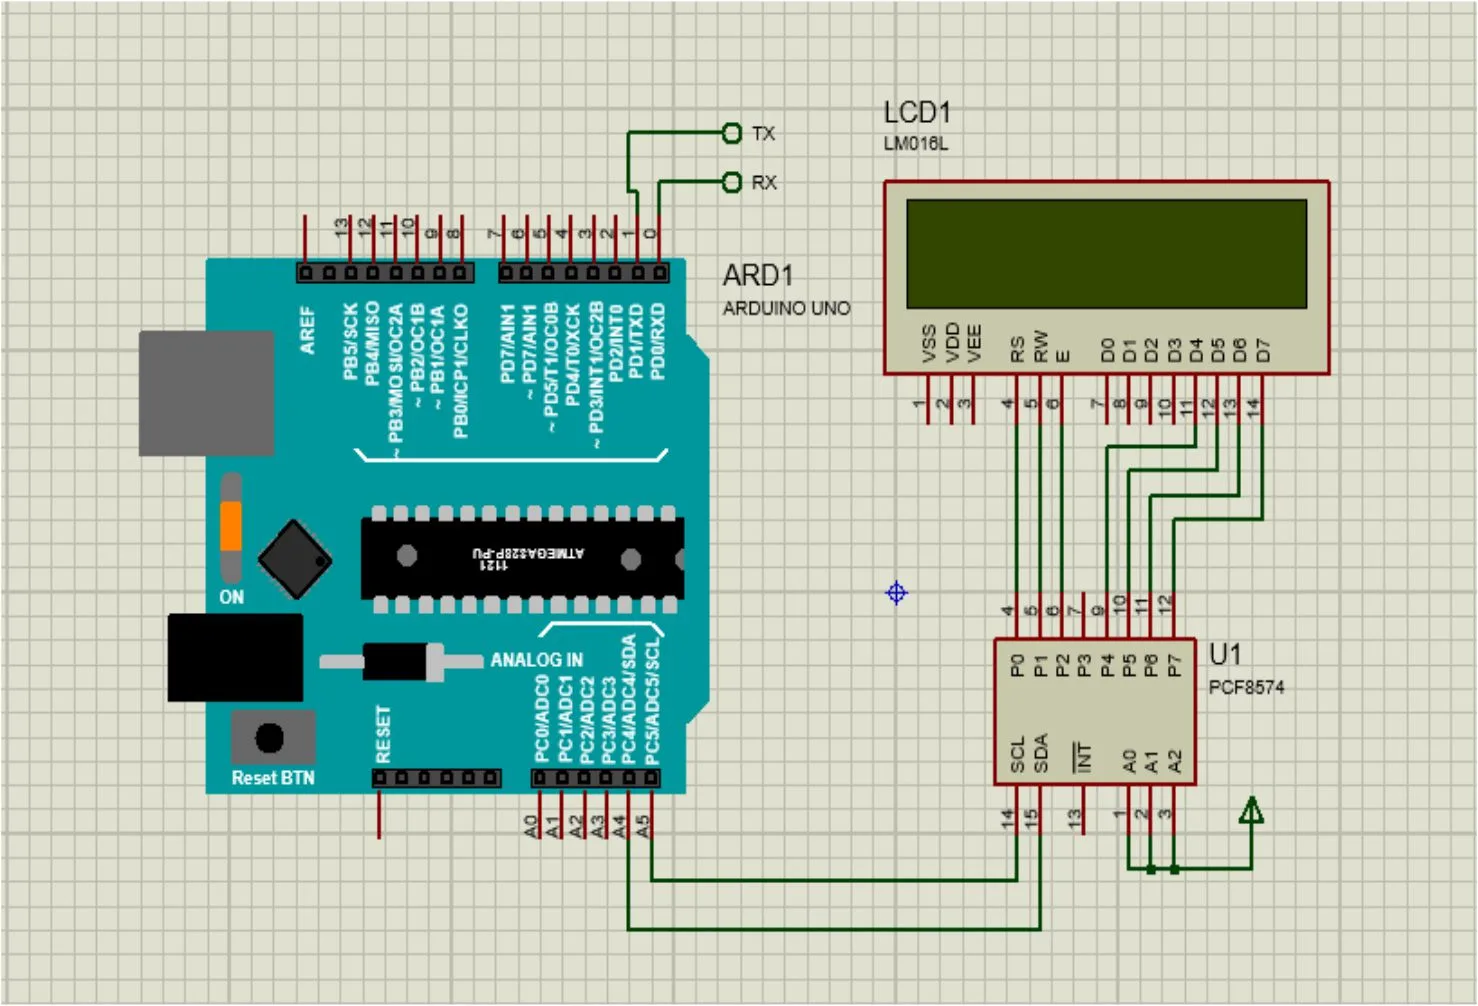Screen dimensions: 1478x1006
Task: Click the D0 pin label on LCD
Action: pos(1107,350)
